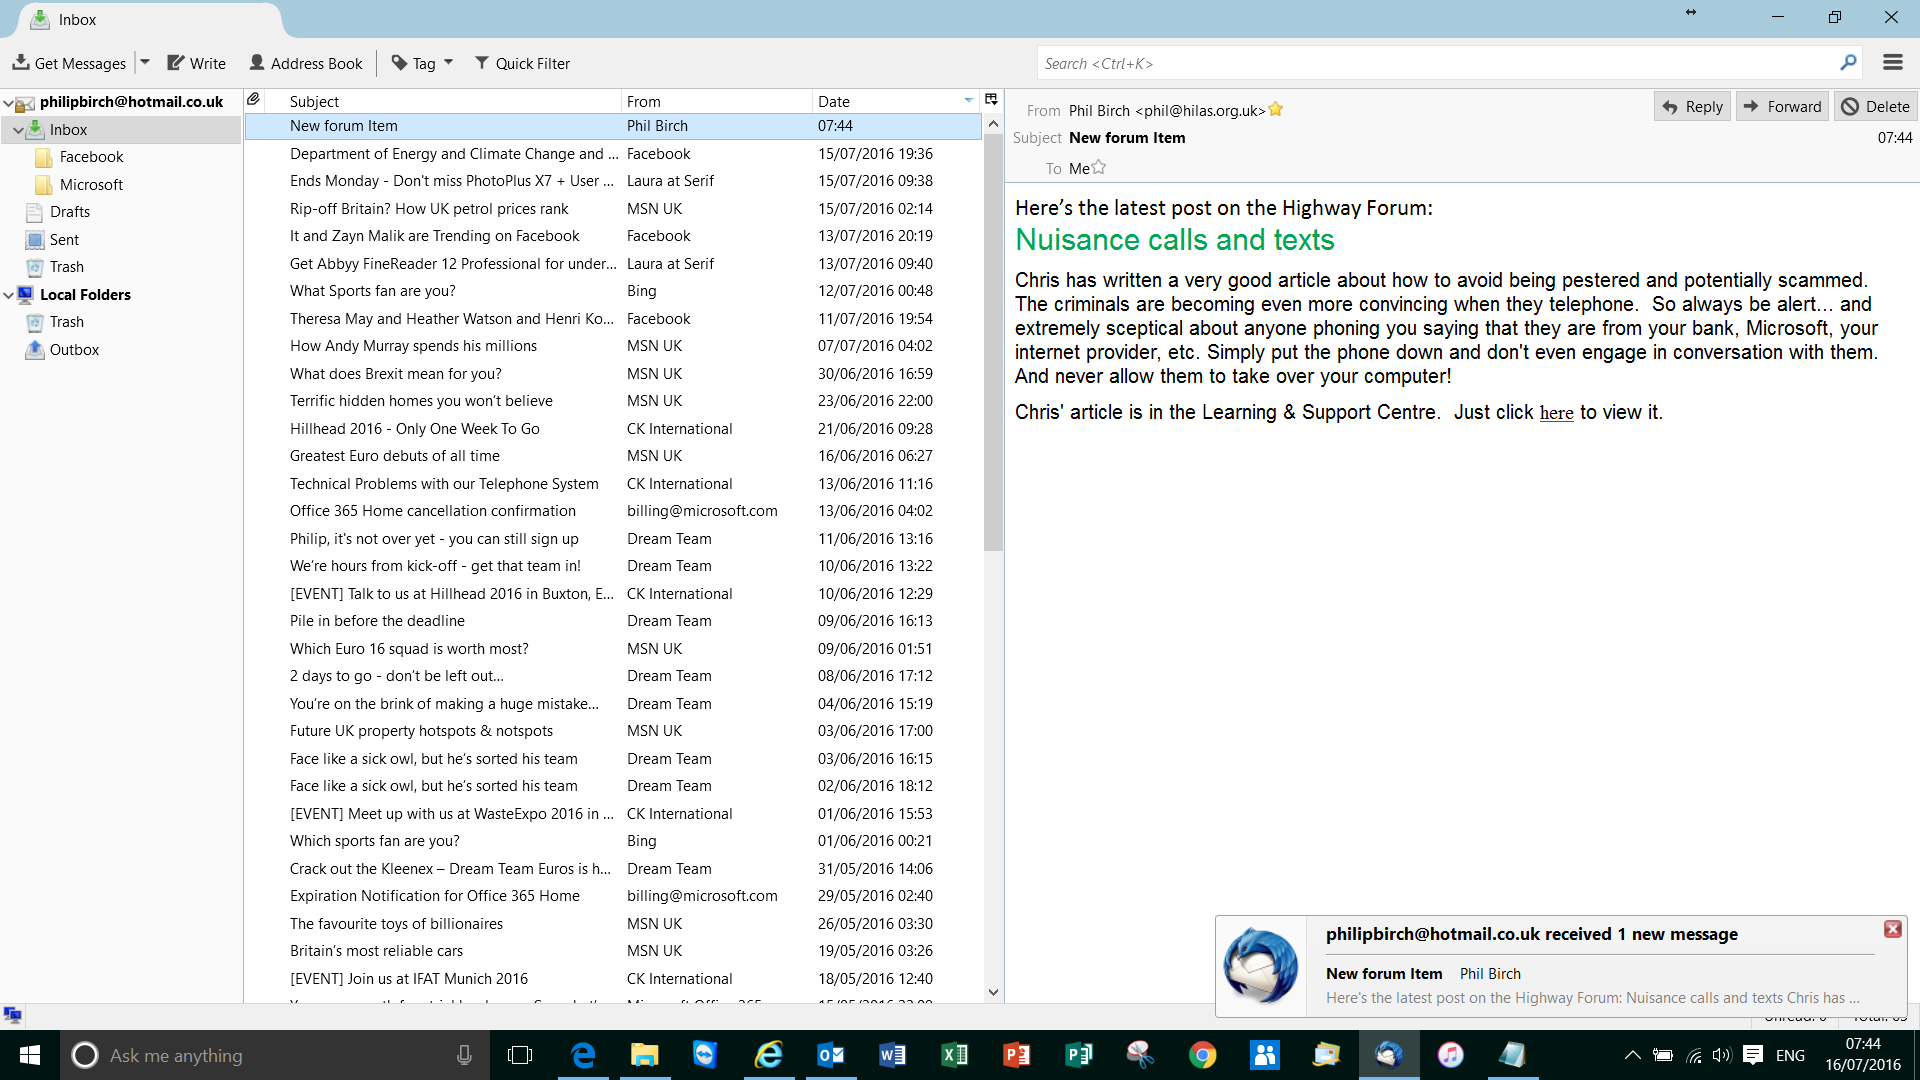Click the online status icon in status bar
Screen dimensions: 1920x1080
point(12,1016)
